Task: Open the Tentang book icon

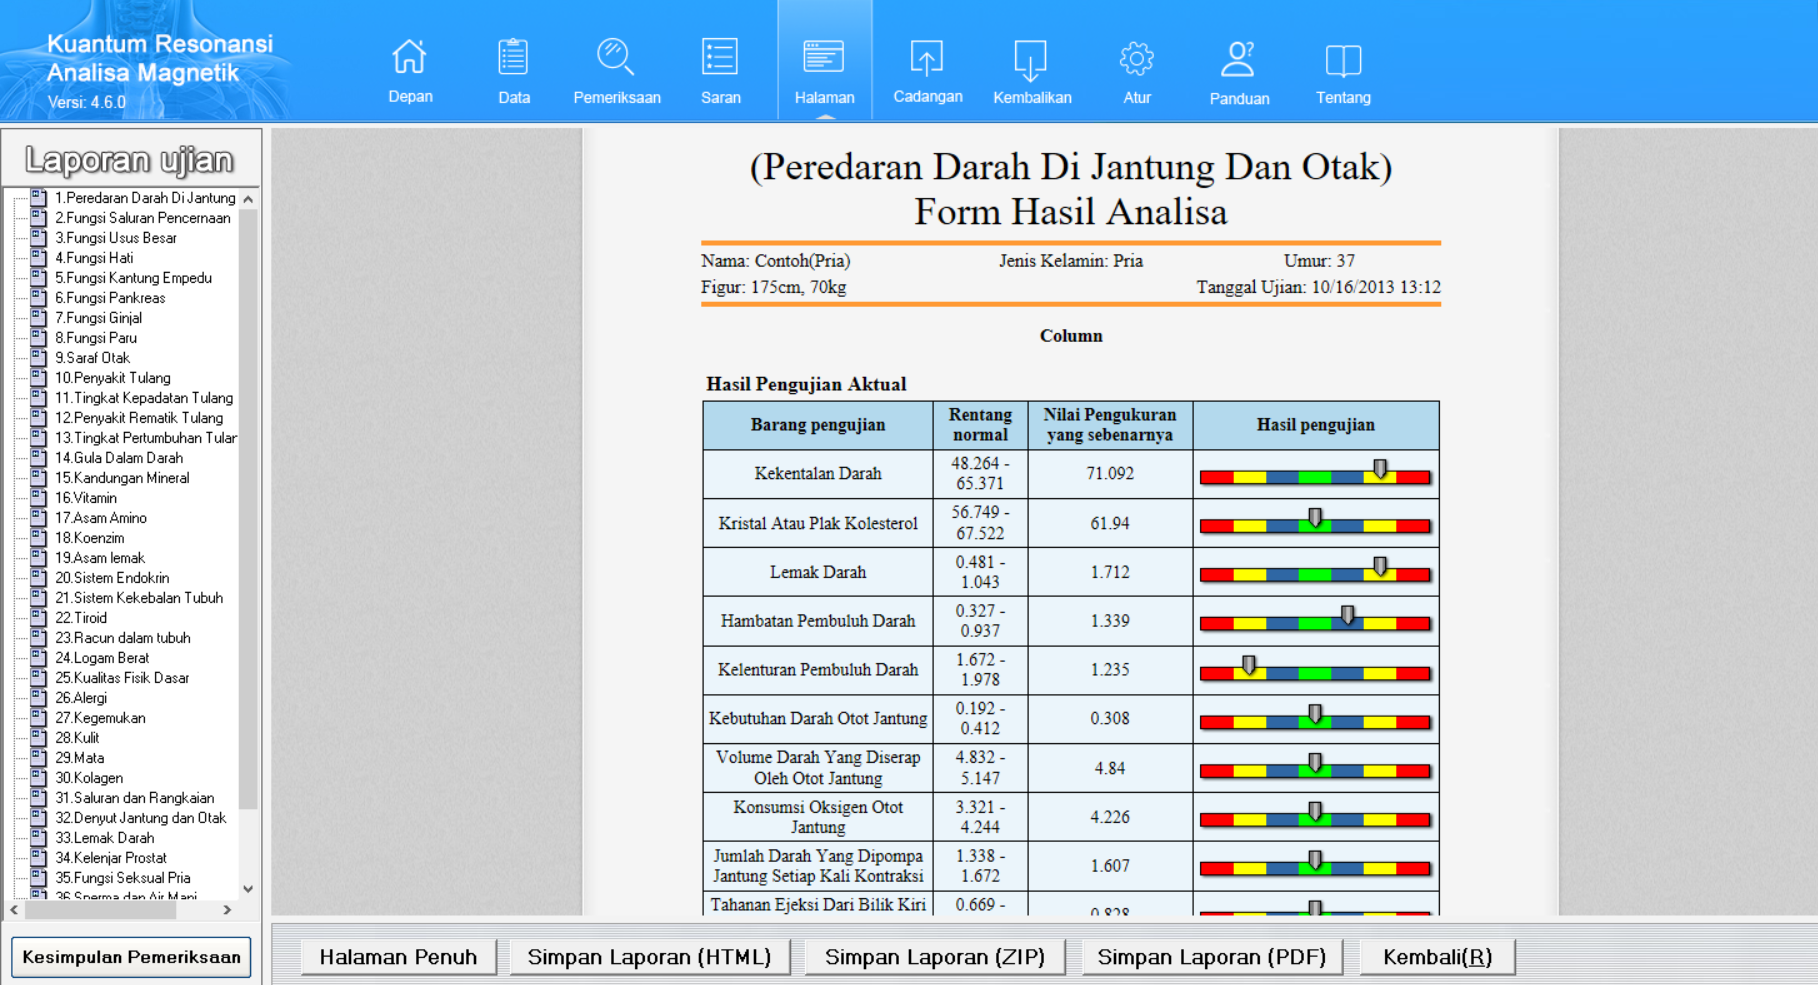Action: (1343, 60)
